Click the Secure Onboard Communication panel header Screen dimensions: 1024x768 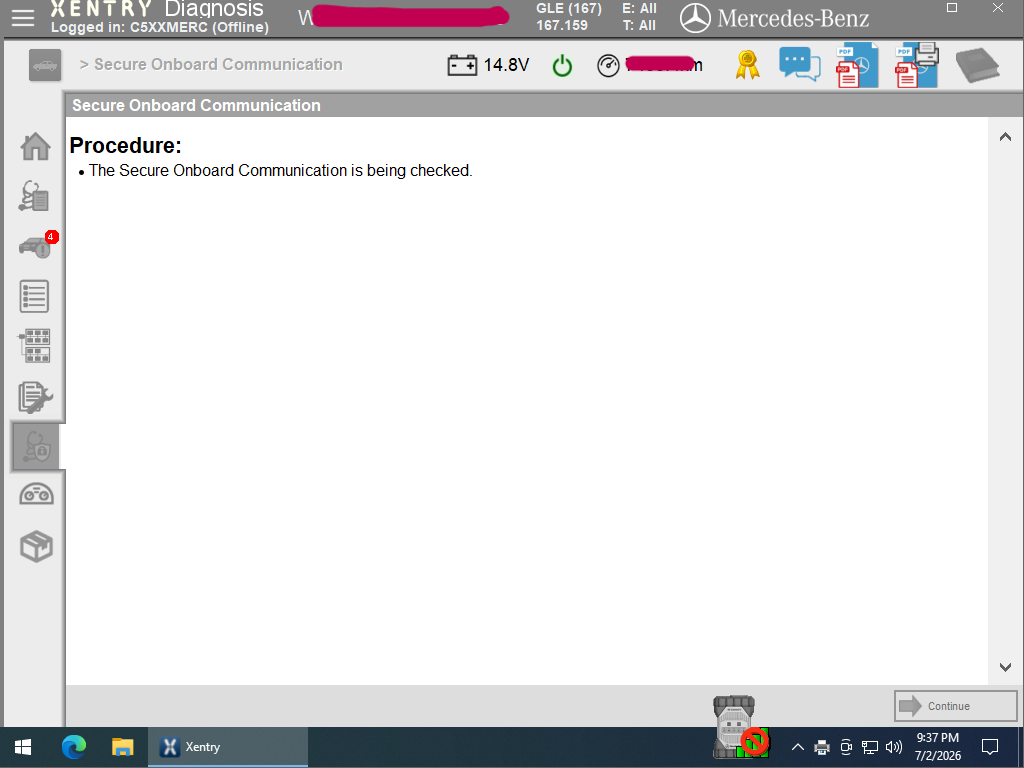click(x=545, y=105)
